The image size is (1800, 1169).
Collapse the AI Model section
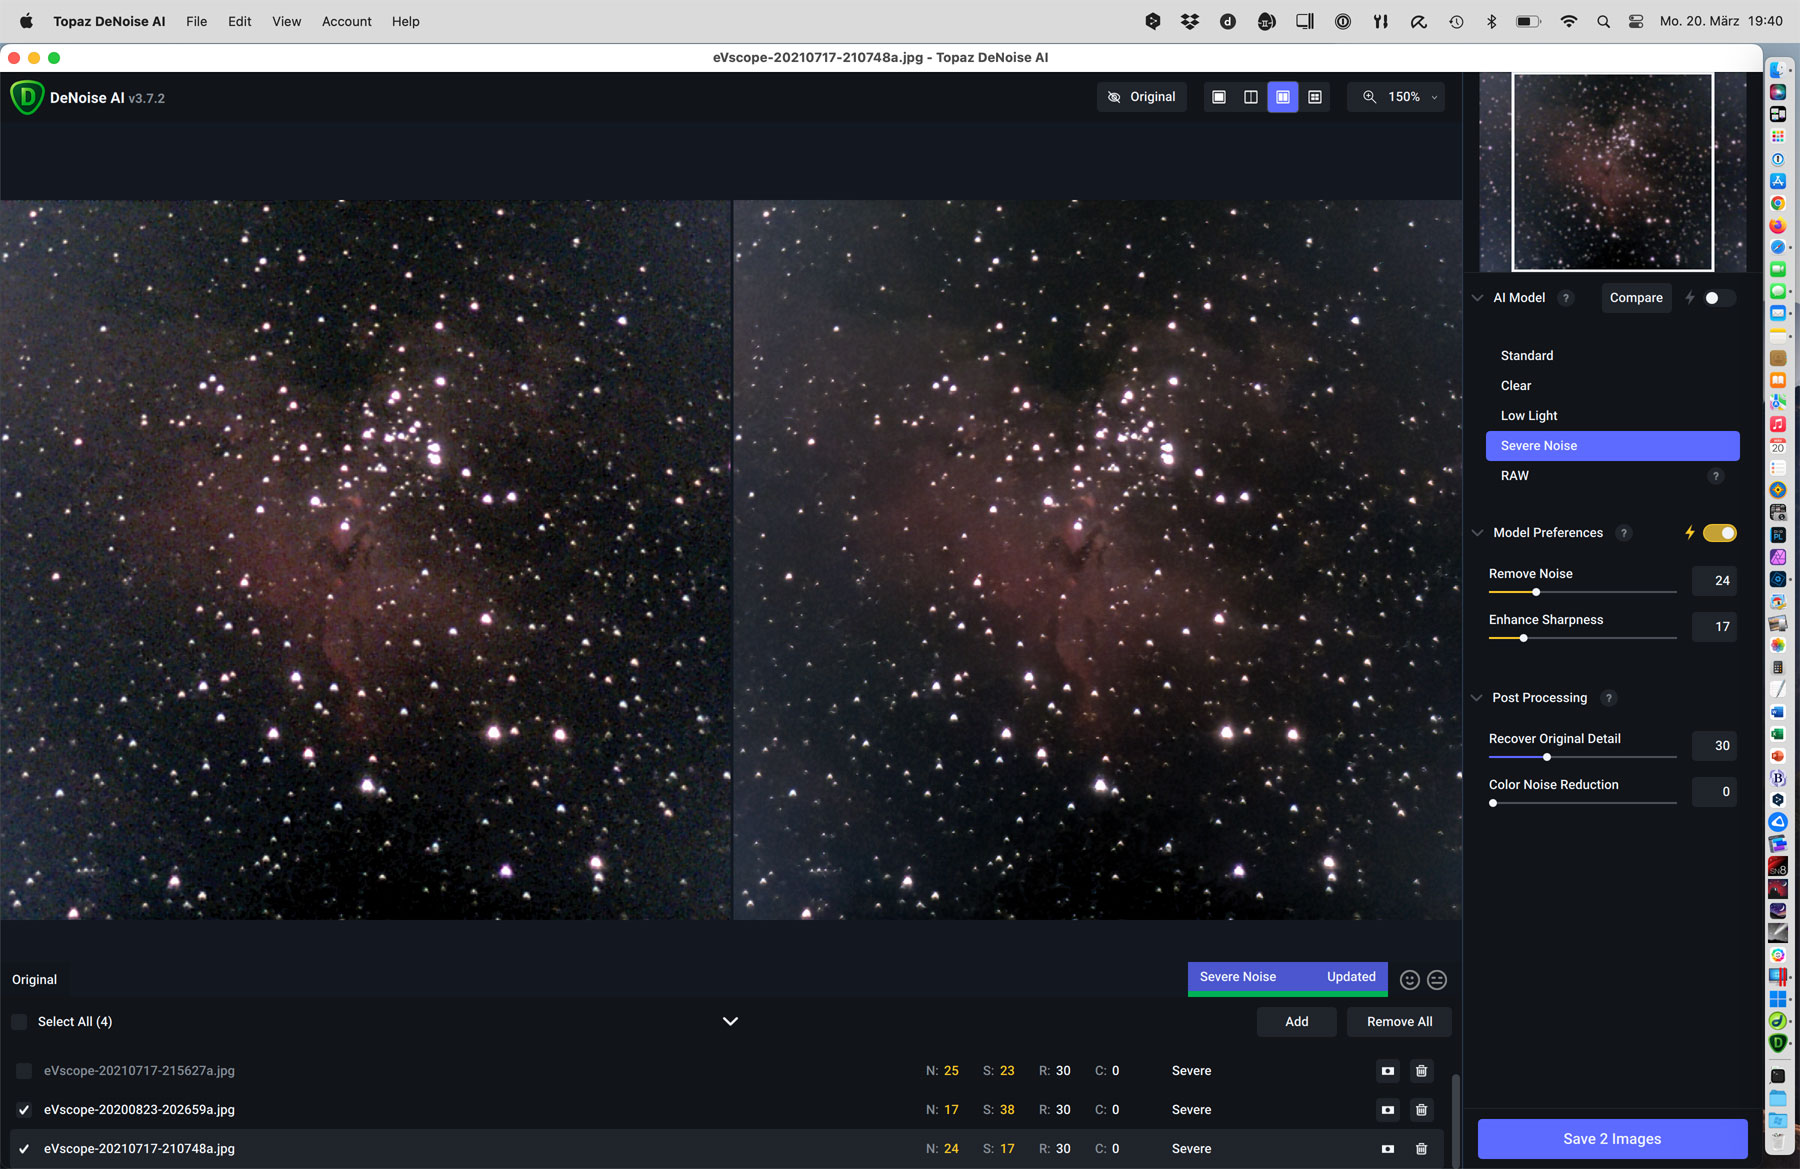tap(1477, 298)
